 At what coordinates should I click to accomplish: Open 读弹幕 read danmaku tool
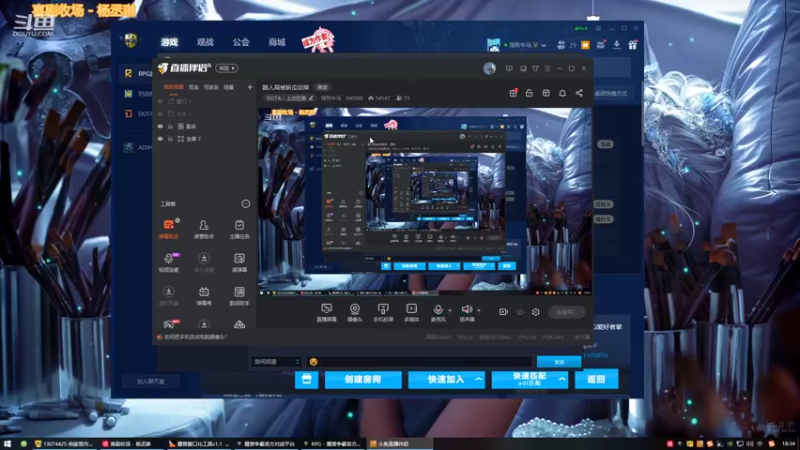239,262
